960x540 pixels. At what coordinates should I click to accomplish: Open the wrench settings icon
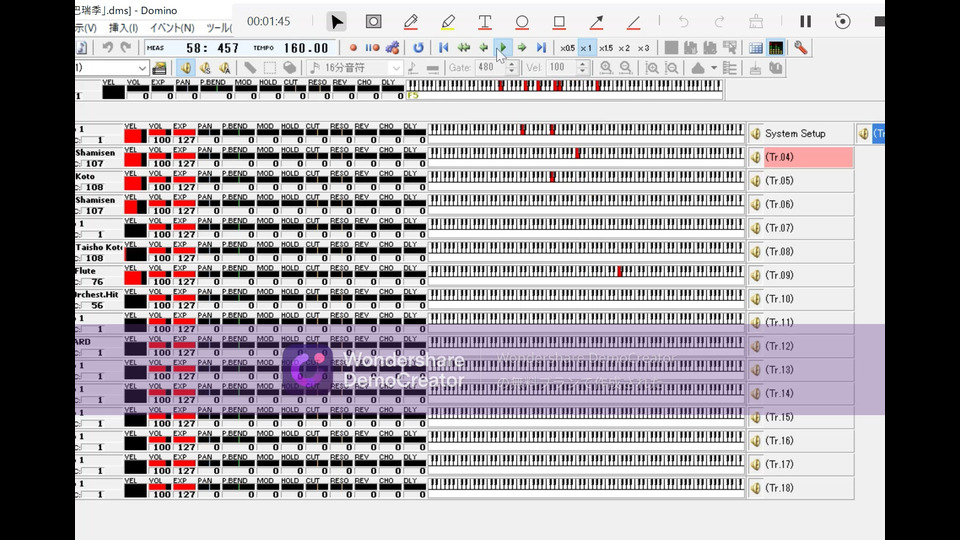tap(801, 48)
